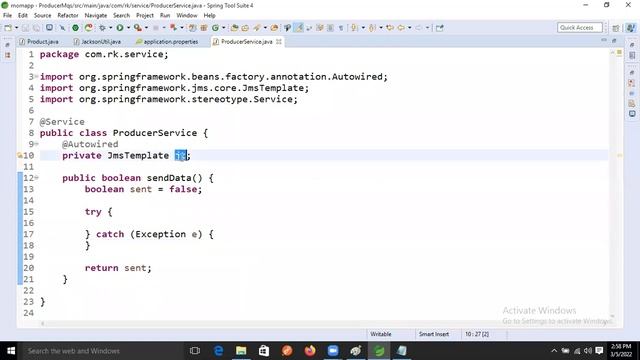Image resolution: width=640 pixels, height=360 pixels.
Task: Toggle Mark Occurrences highlighted icon
Action: tap(299, 28)
